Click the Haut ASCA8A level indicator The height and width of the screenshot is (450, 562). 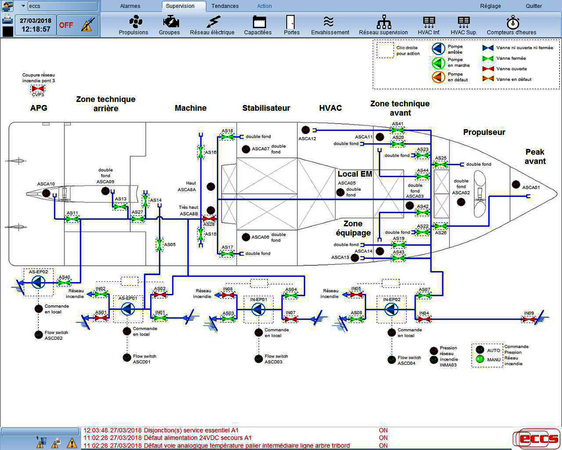click(x=211, y=187)
